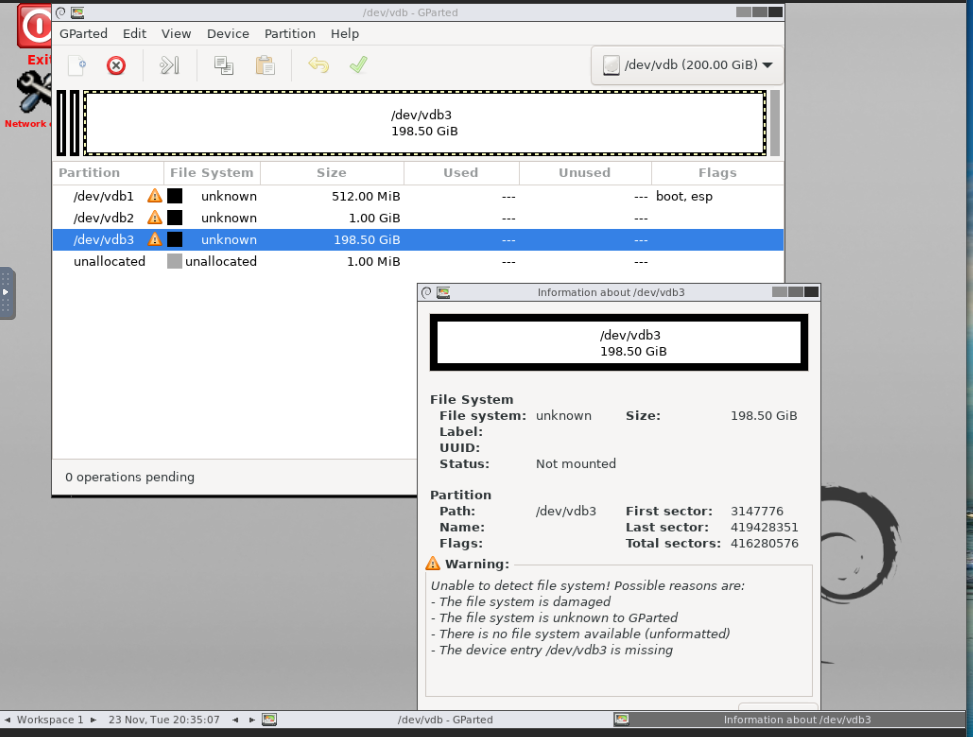Click the window menu icon in GParted title bar
The height and width of the screenshot is (737, 973).
[x=61, y=12]
